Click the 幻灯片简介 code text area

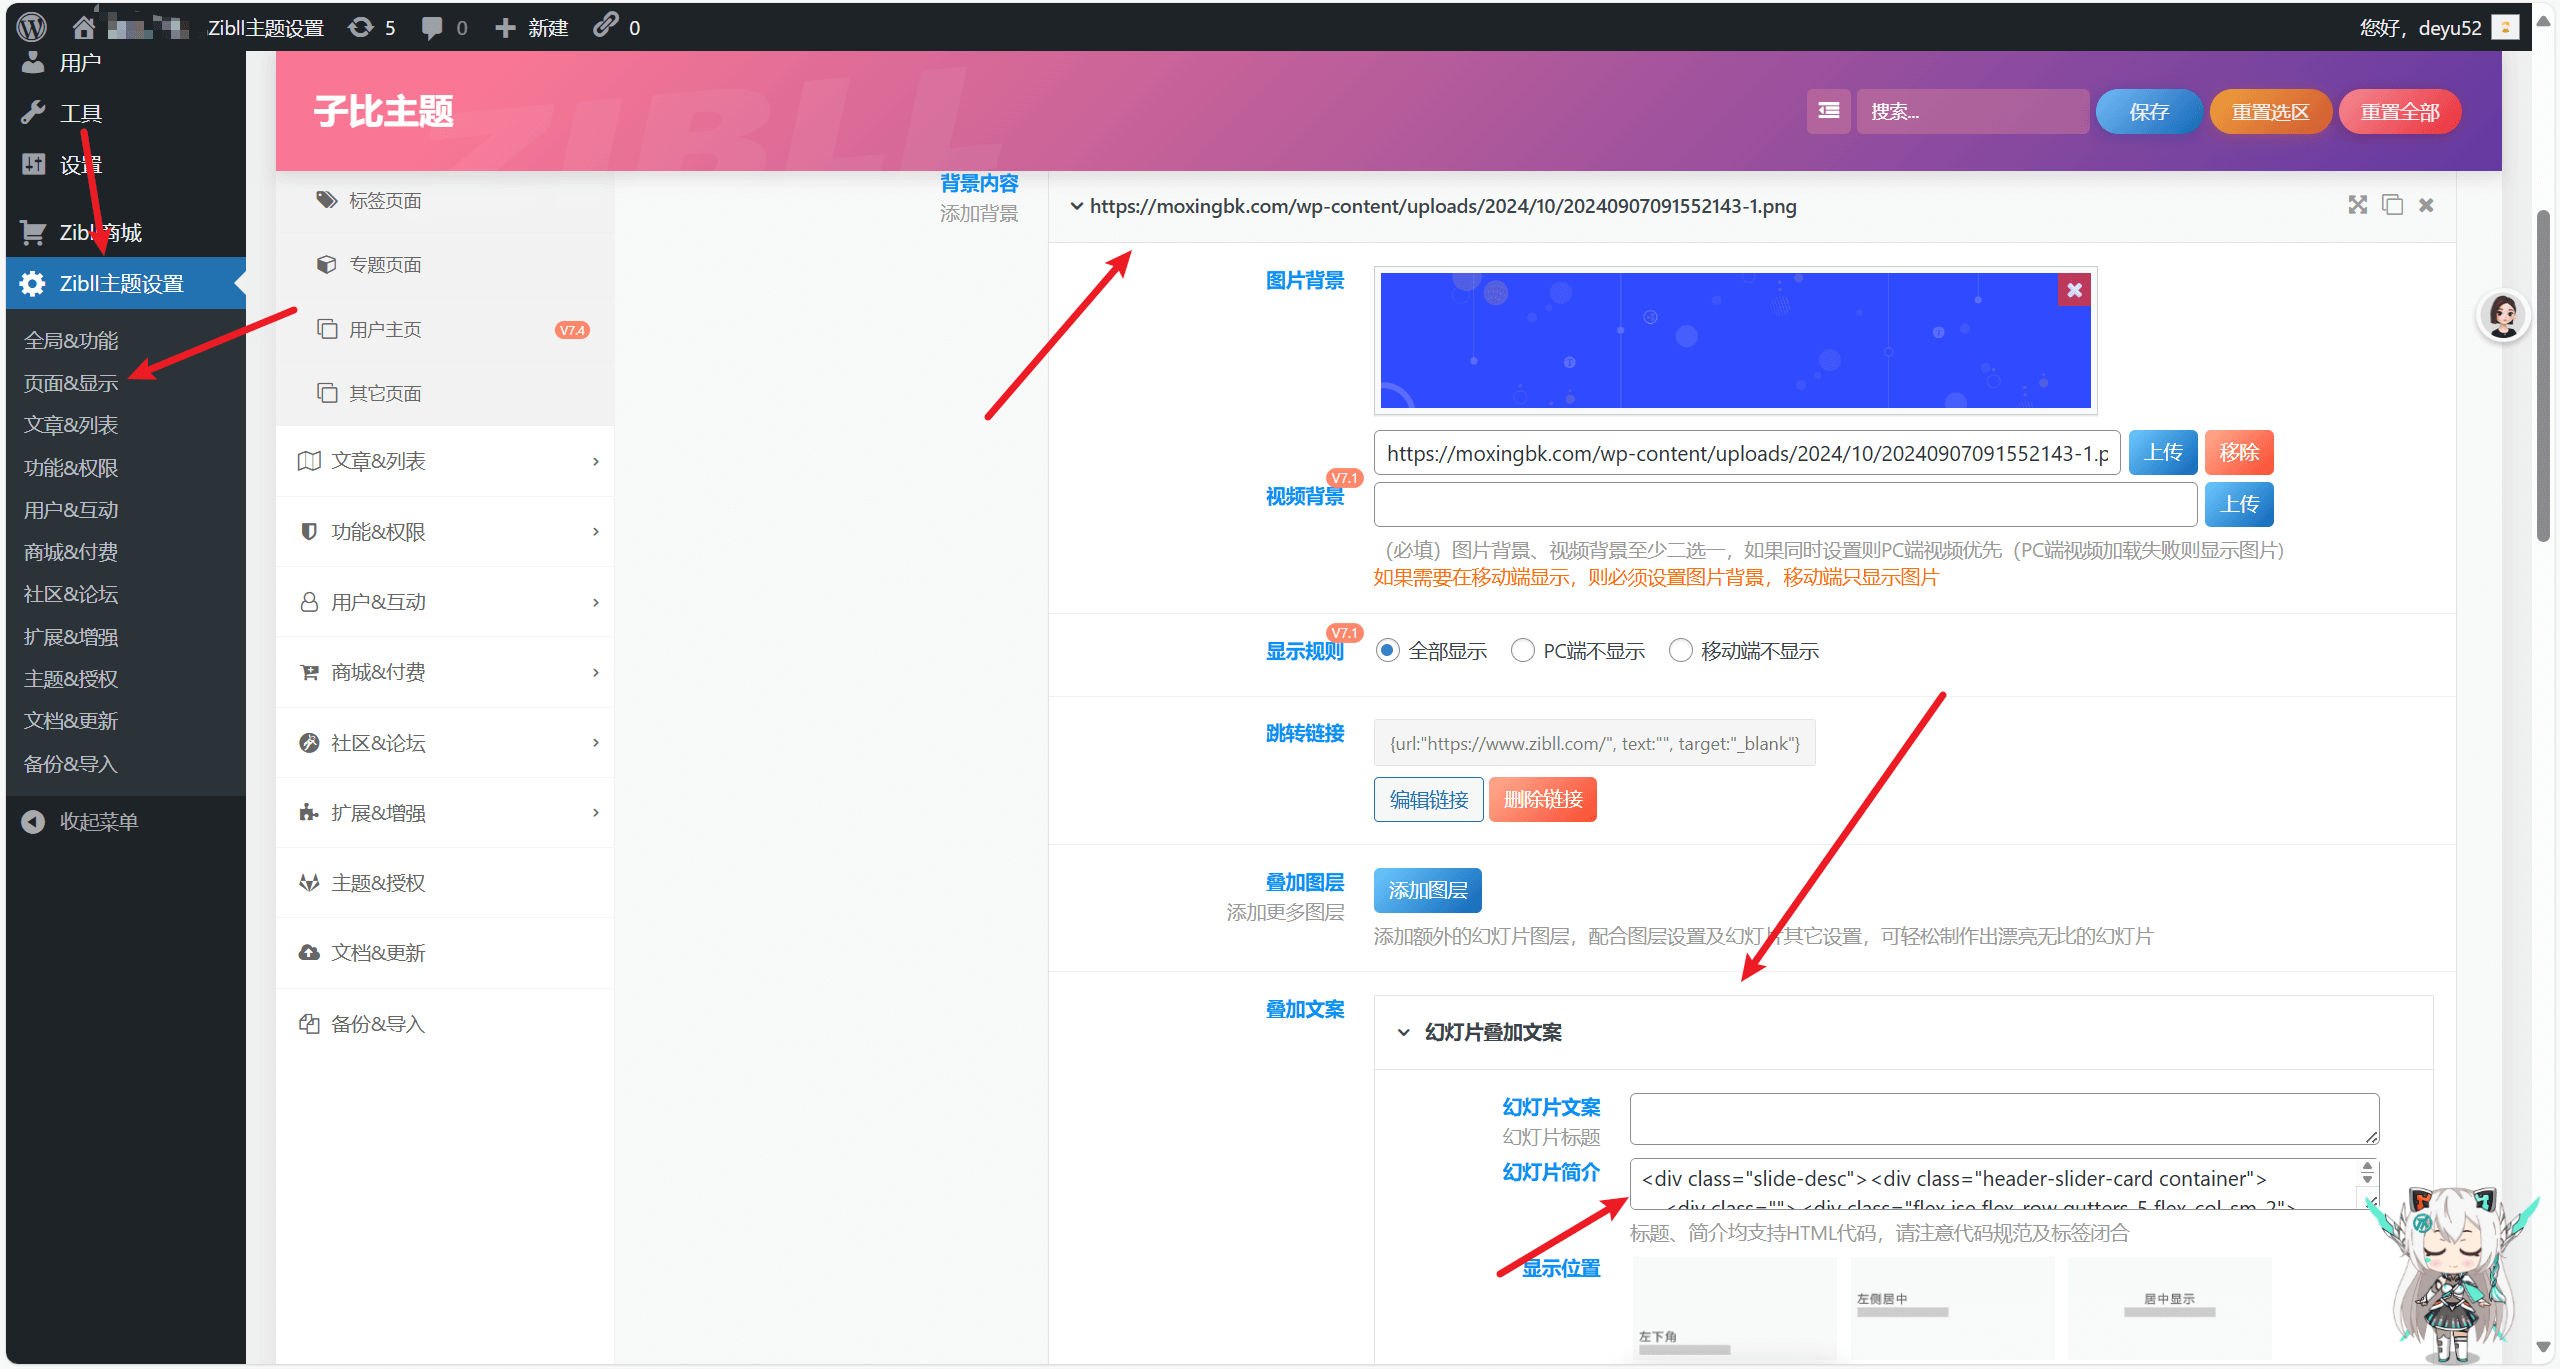click(2004, 1184)
